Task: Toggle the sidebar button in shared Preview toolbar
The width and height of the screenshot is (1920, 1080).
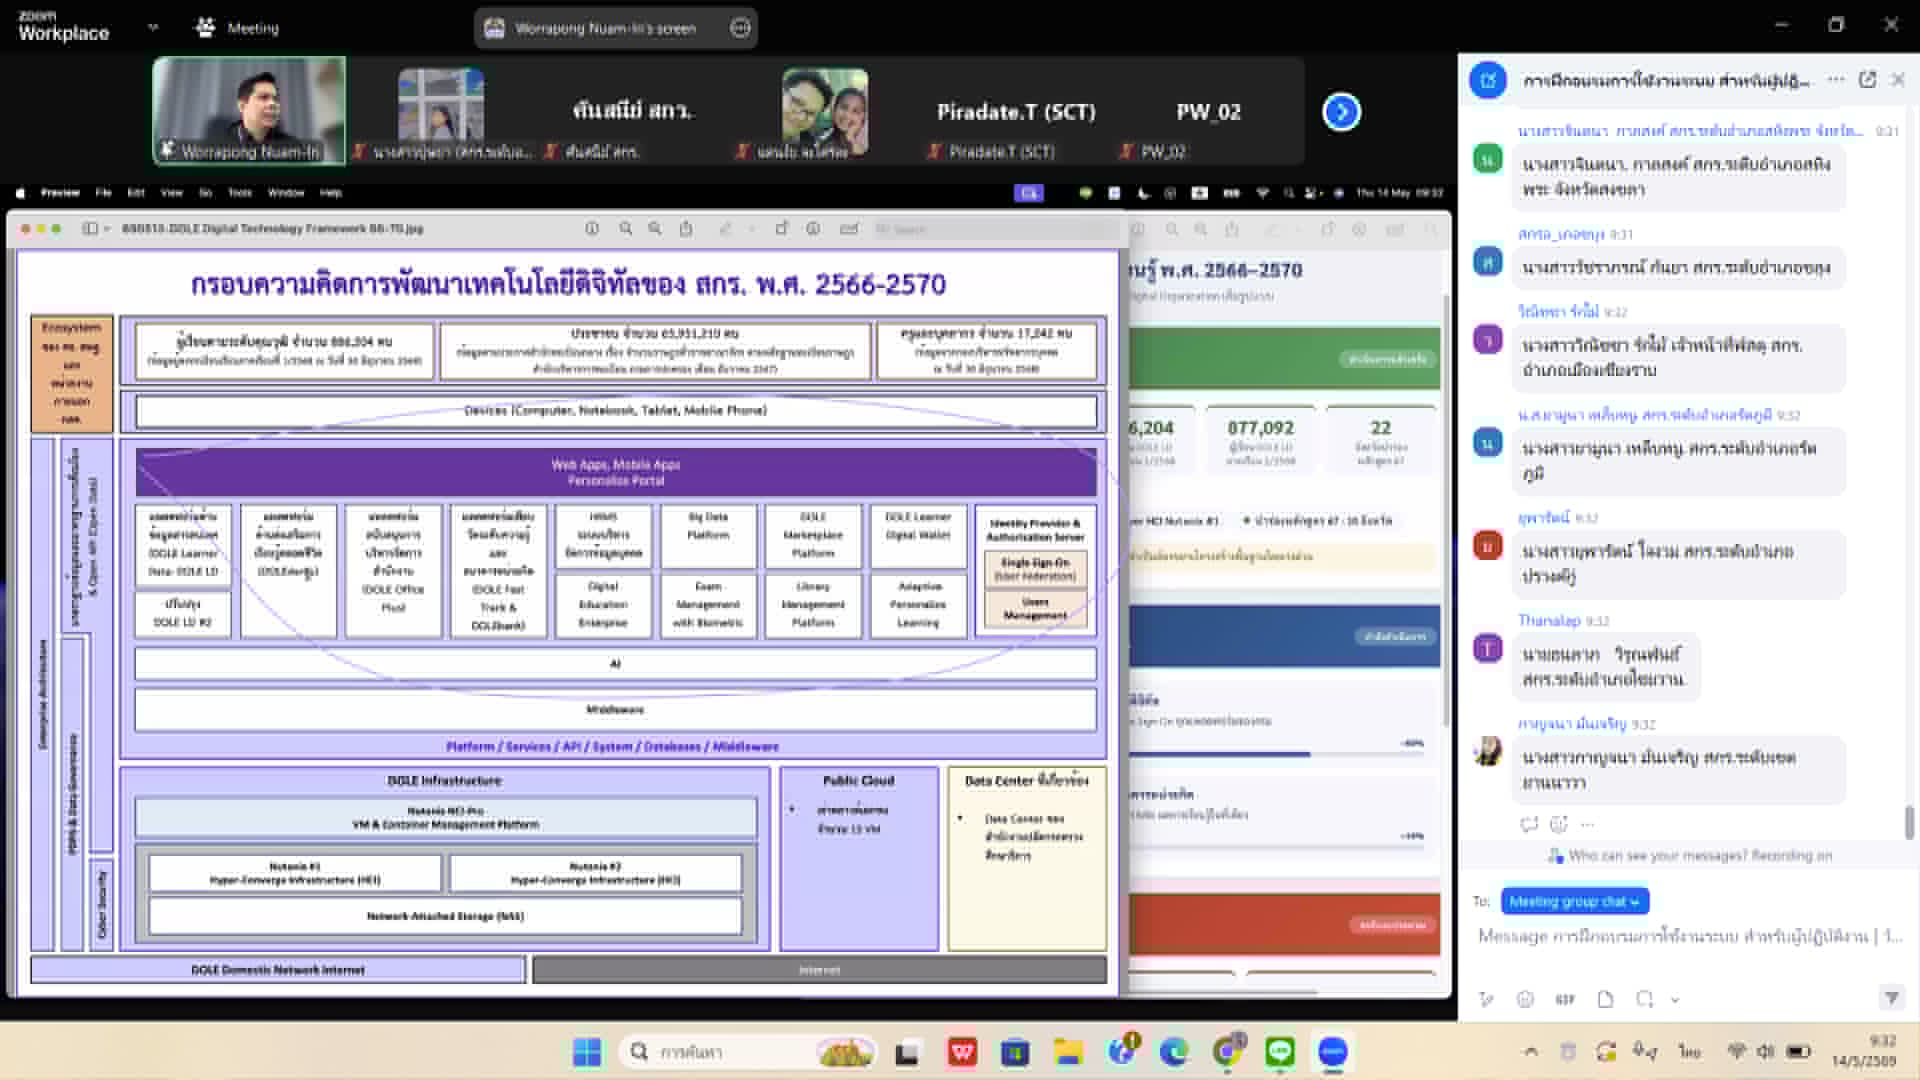Action: (90, 229)
